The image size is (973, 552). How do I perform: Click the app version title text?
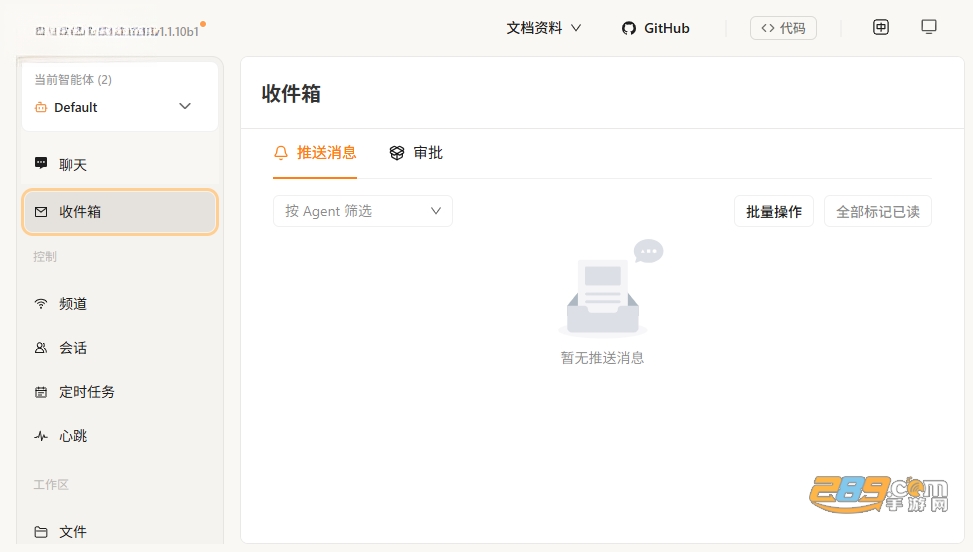pyautogui.click(x=117, y=31)
